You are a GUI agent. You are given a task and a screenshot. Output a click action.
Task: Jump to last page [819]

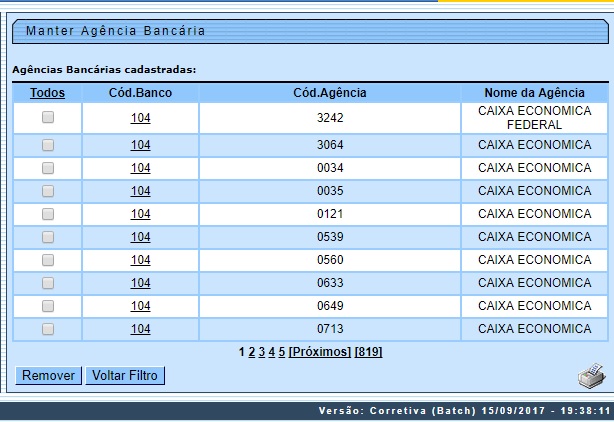coord(368,352)
